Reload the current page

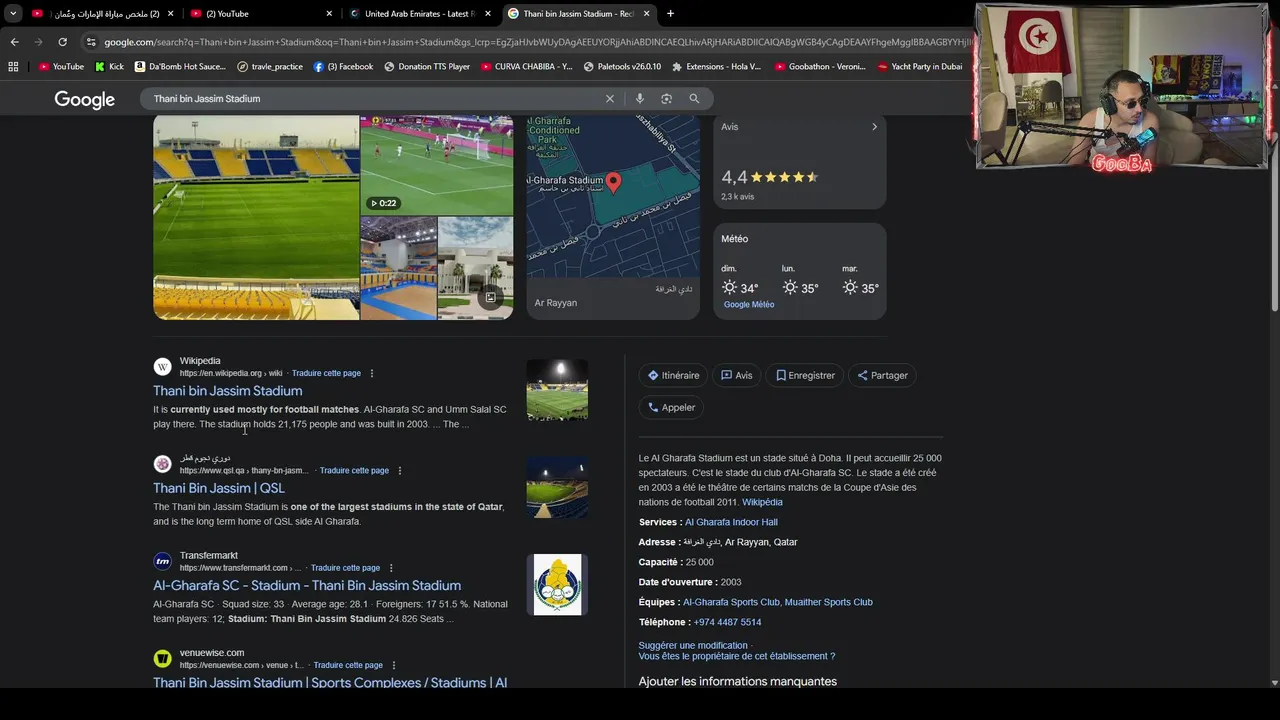click(62, 42)
